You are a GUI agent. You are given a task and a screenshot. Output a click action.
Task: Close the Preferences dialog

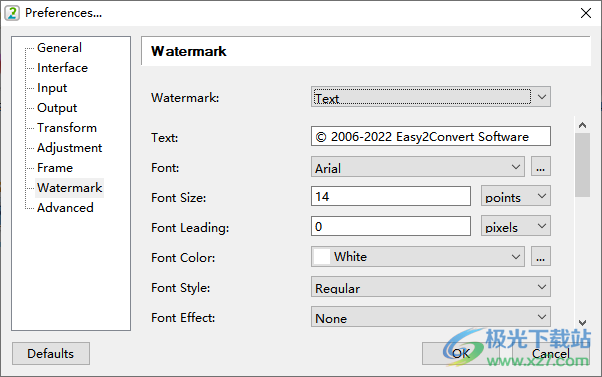585,13
